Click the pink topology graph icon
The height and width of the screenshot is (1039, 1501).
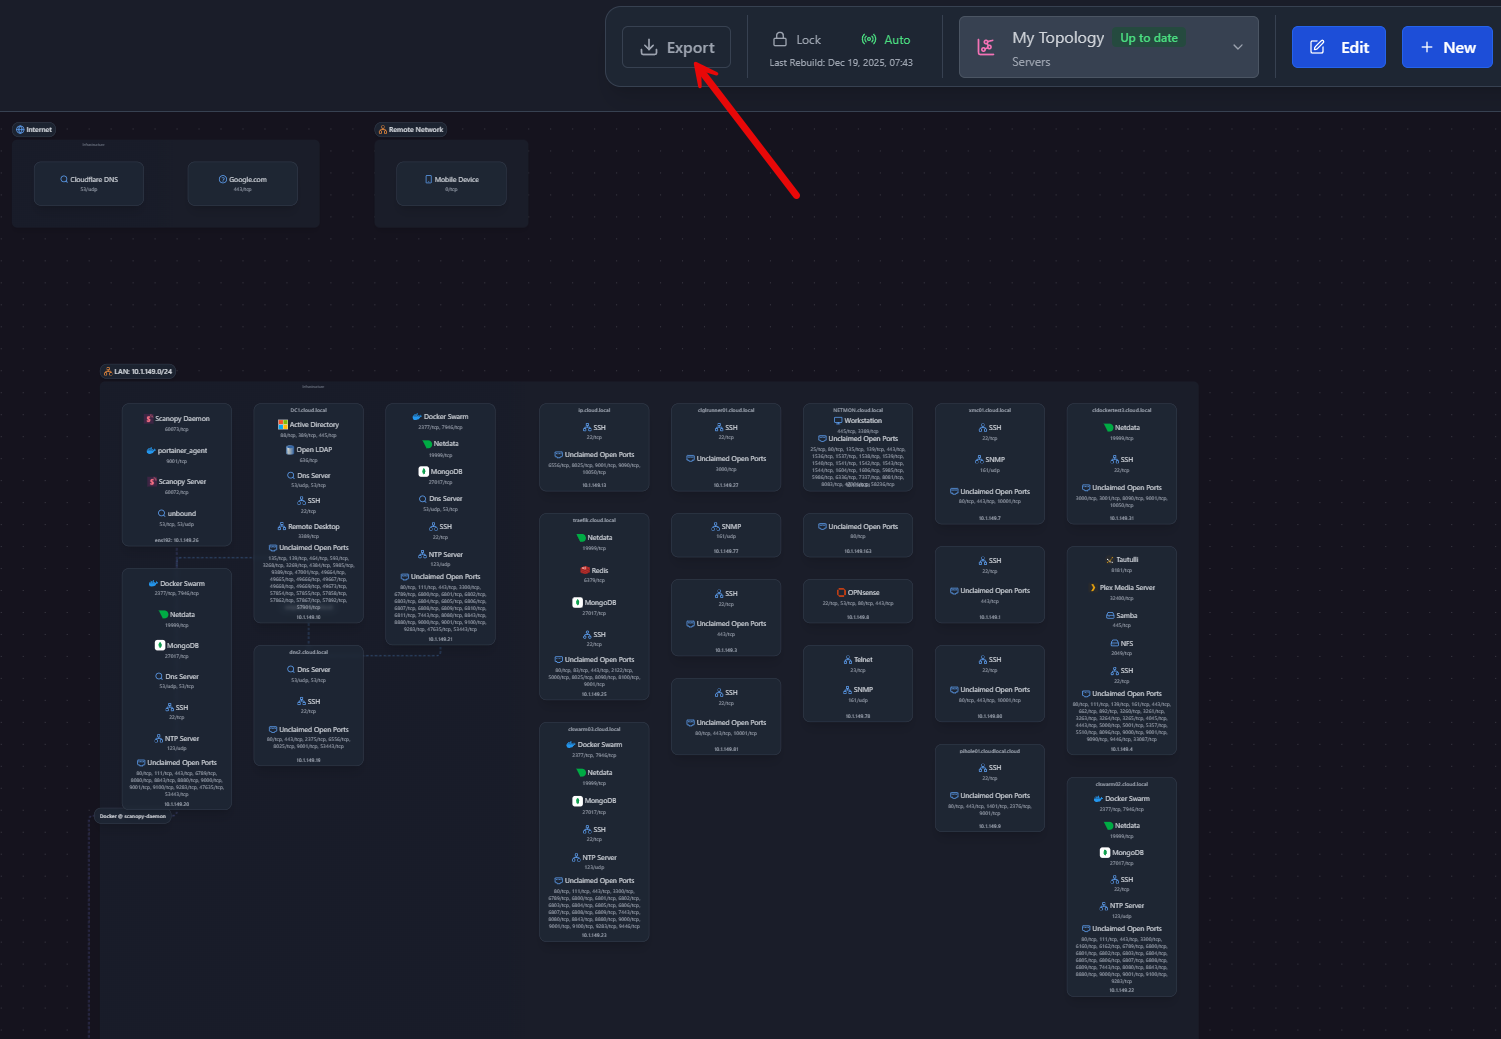click(986, 47)
